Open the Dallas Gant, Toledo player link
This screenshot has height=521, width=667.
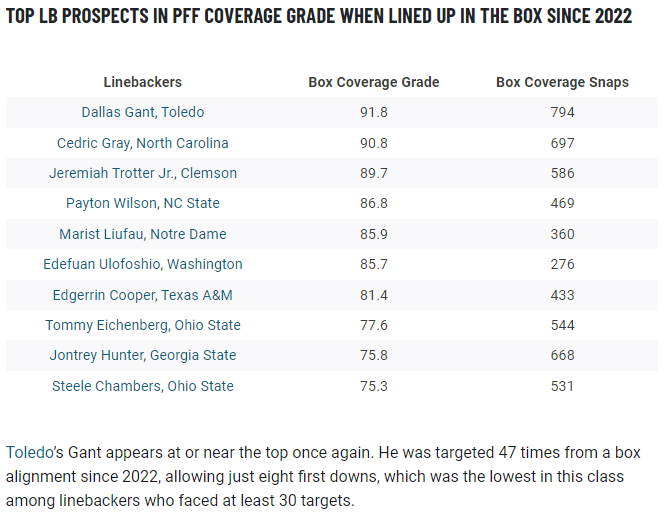[143, 112]
